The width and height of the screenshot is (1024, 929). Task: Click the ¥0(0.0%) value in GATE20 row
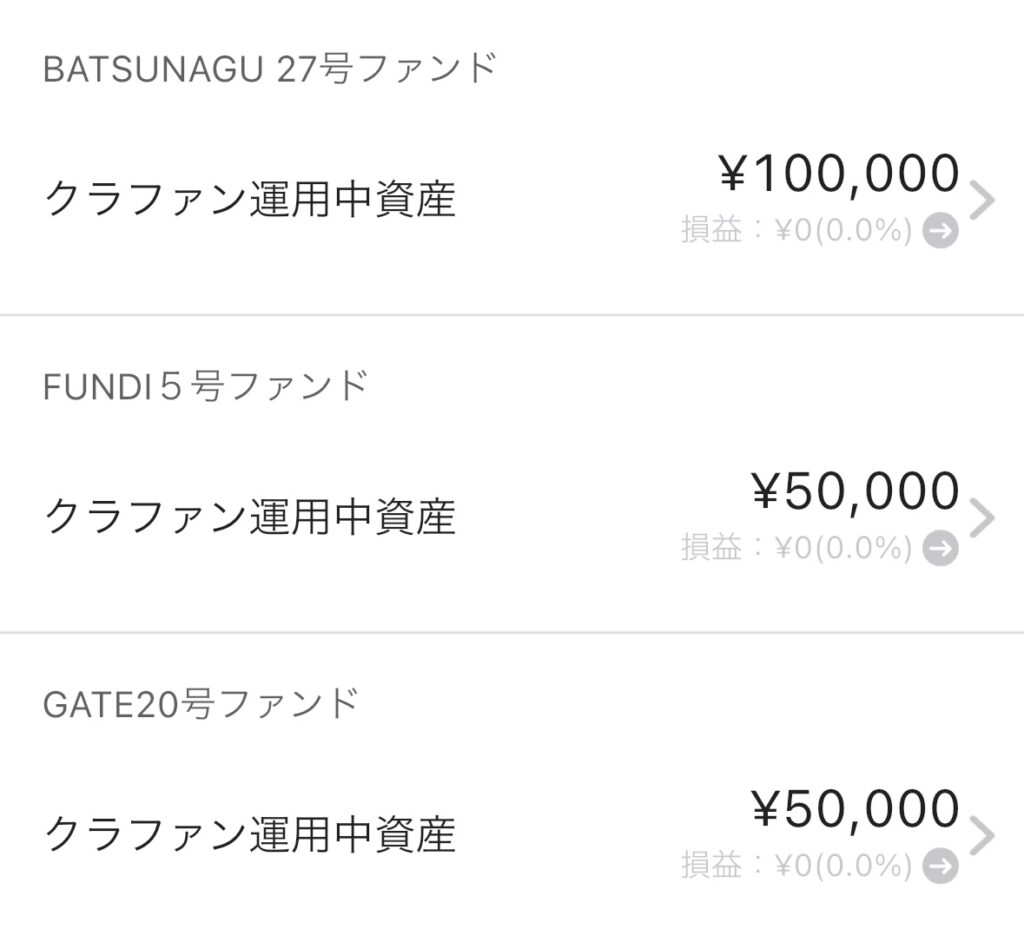coord(844,864)
